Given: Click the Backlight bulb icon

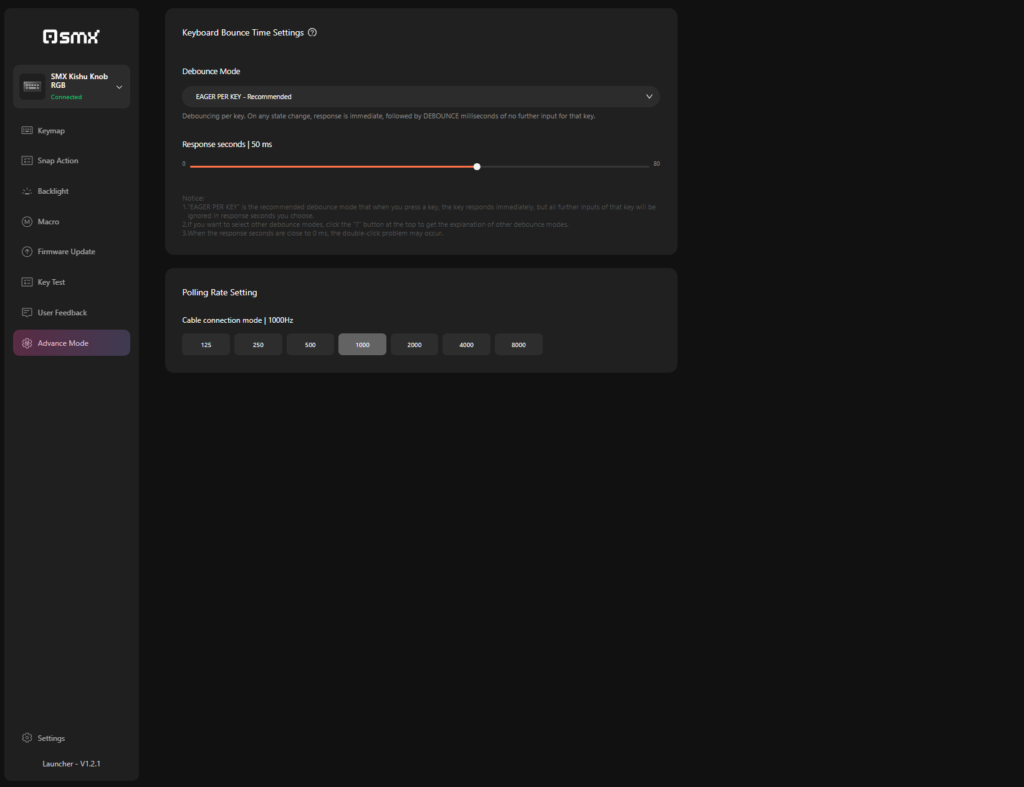Looking at the screenshot, I should (x=27, y=191).
